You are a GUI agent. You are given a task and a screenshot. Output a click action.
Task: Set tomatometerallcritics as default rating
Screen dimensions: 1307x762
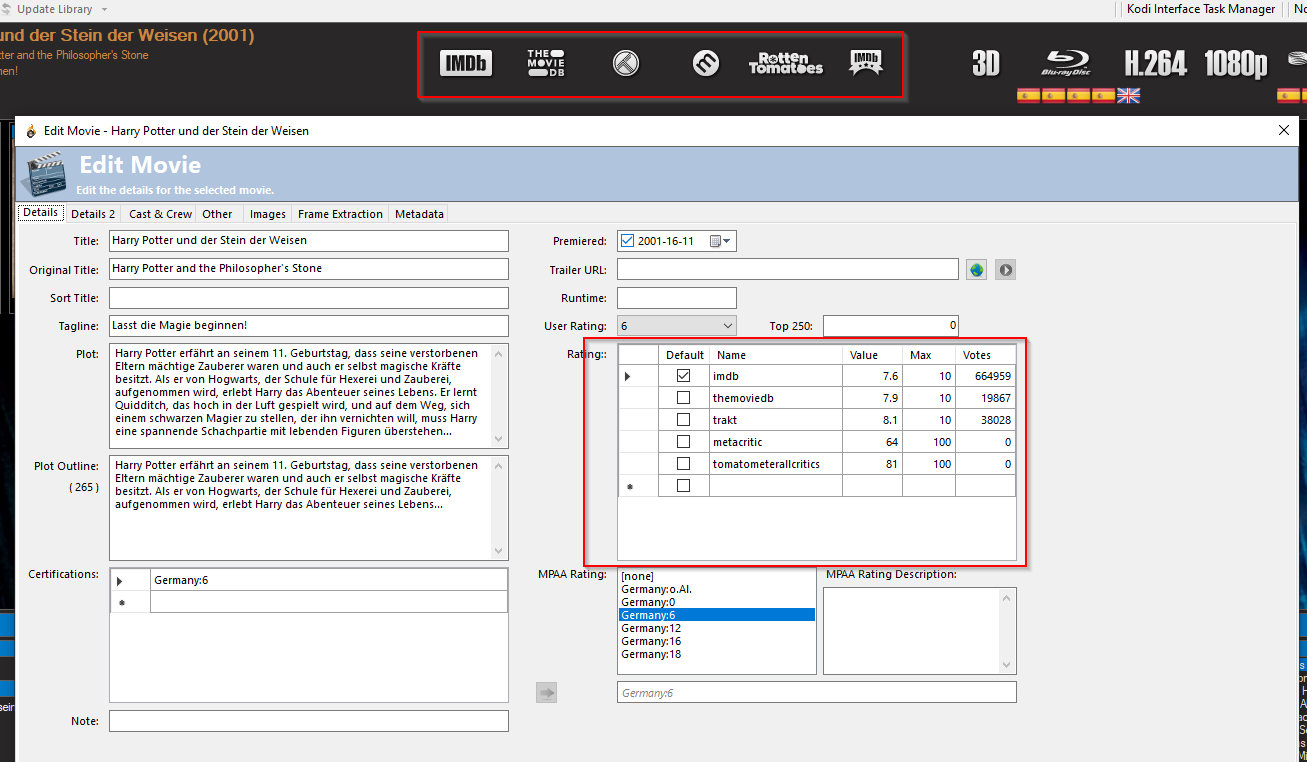click(x=683, y=464)
